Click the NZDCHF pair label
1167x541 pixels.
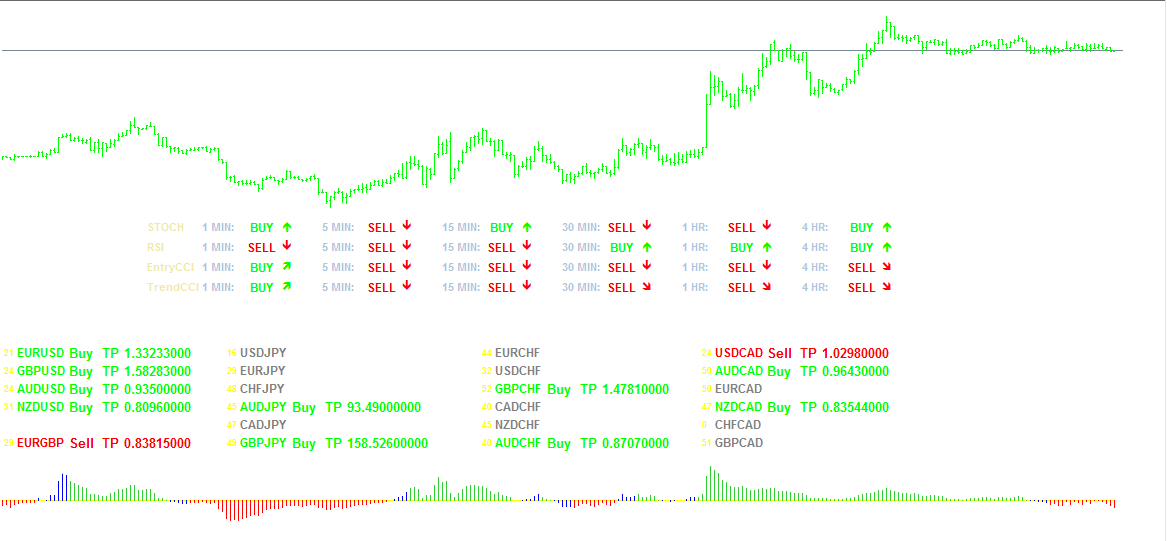[x=518, y=425]
